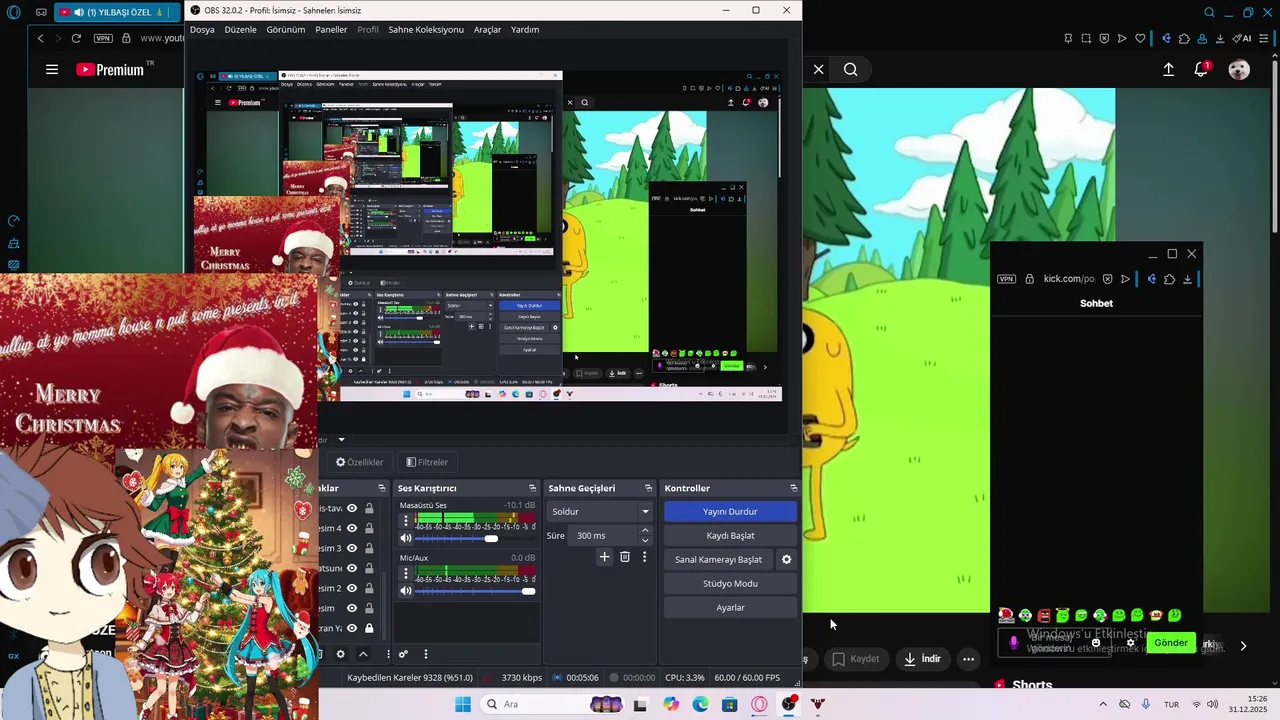This screenshot has width=1280, height=720.
Task: Open emoji picker in Kick chat box
Action: coord(1095,643)
